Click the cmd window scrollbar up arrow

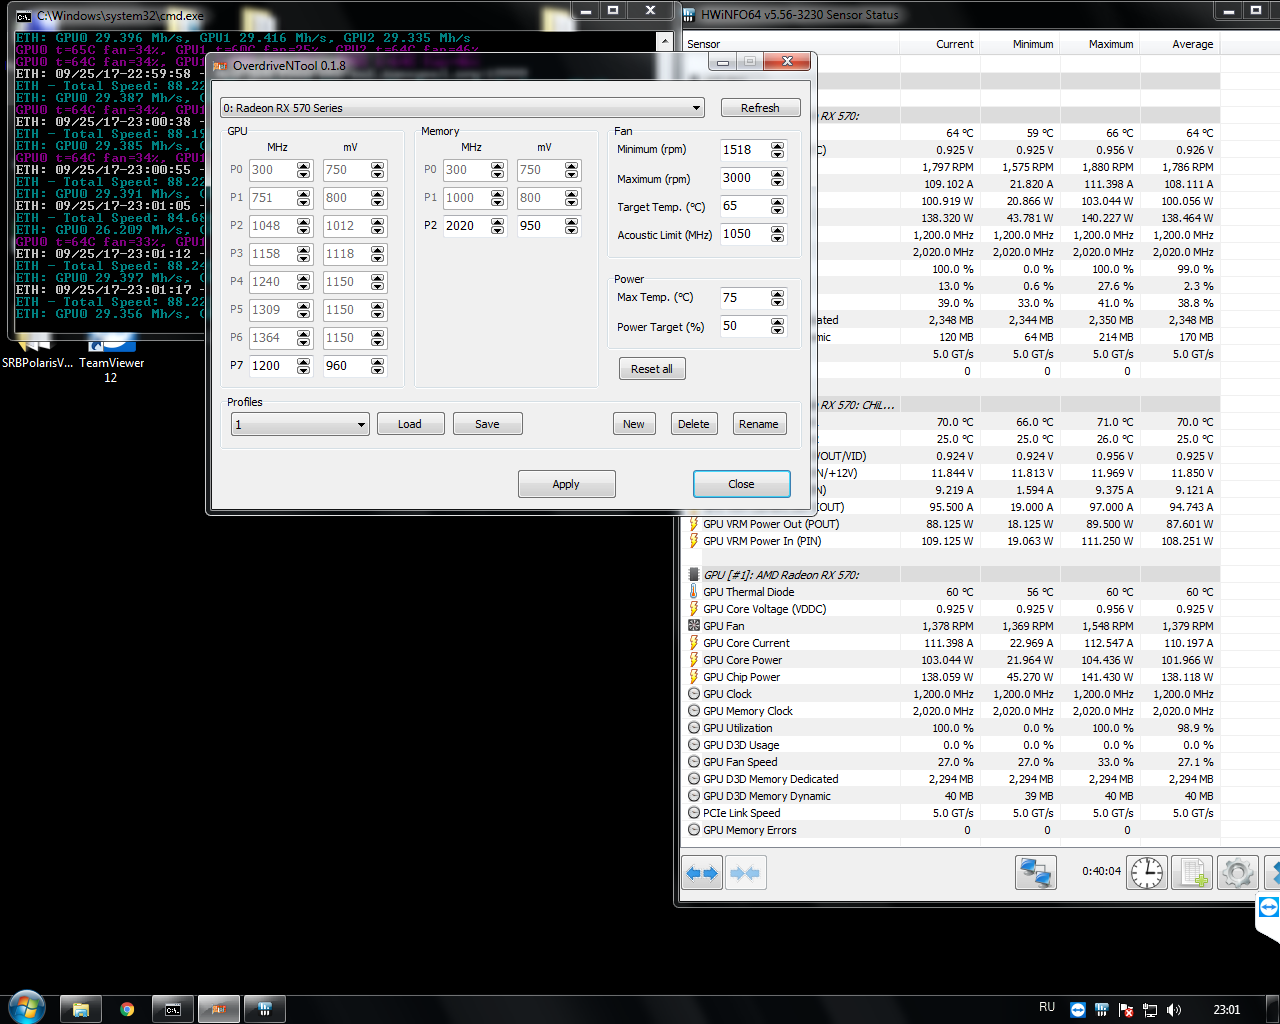[664, 41]
